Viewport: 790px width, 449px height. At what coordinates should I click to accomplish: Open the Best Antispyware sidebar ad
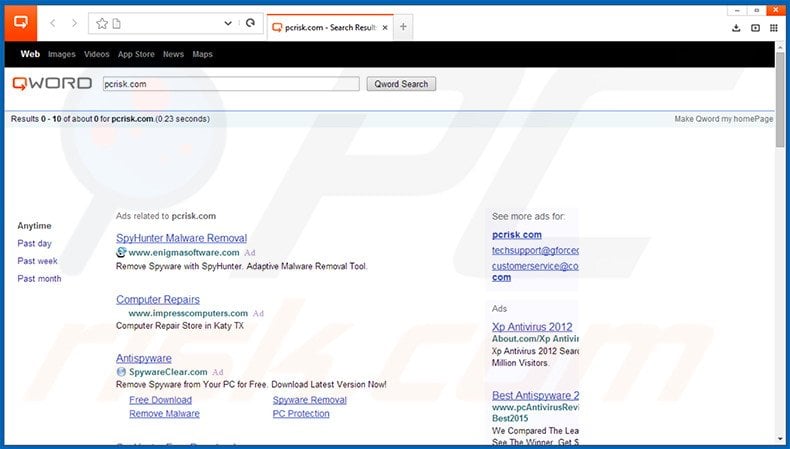click(535, 396)
